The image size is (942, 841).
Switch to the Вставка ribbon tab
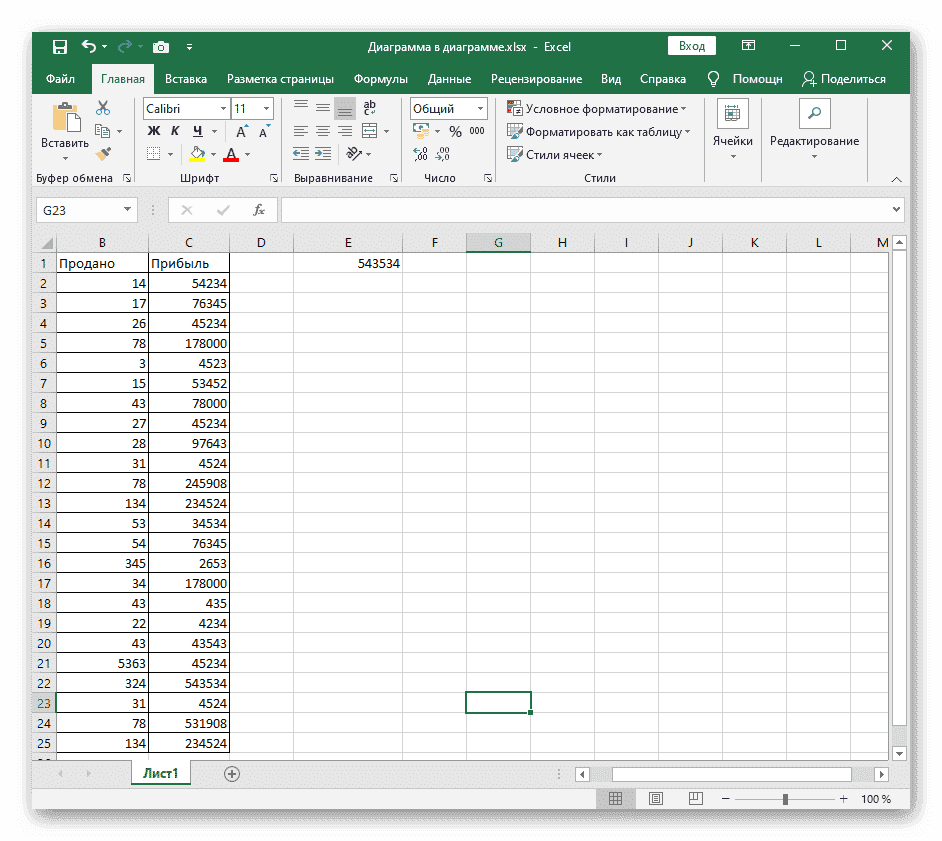point(186,78)
